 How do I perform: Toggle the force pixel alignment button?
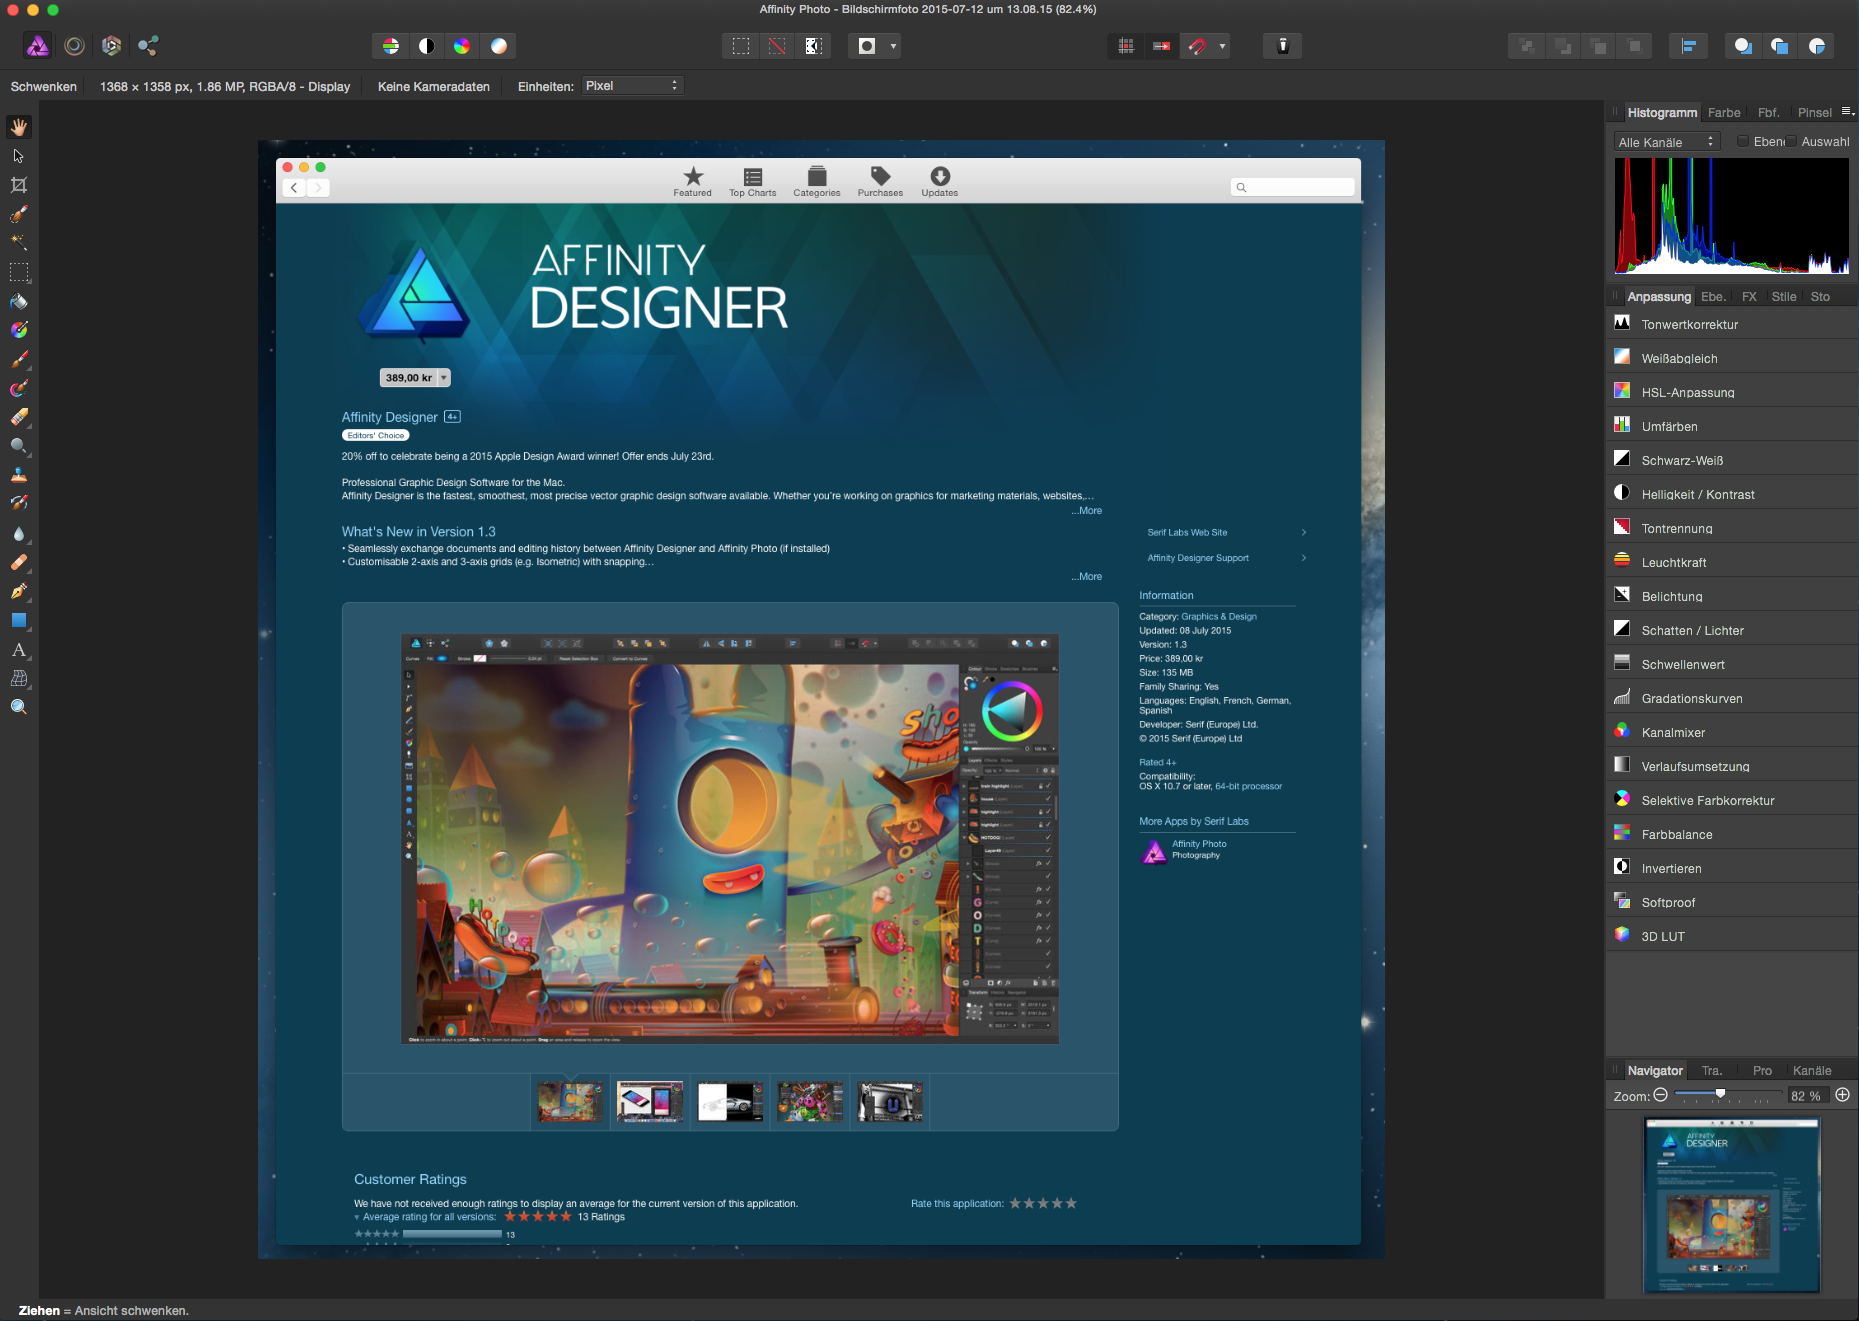1162,46
